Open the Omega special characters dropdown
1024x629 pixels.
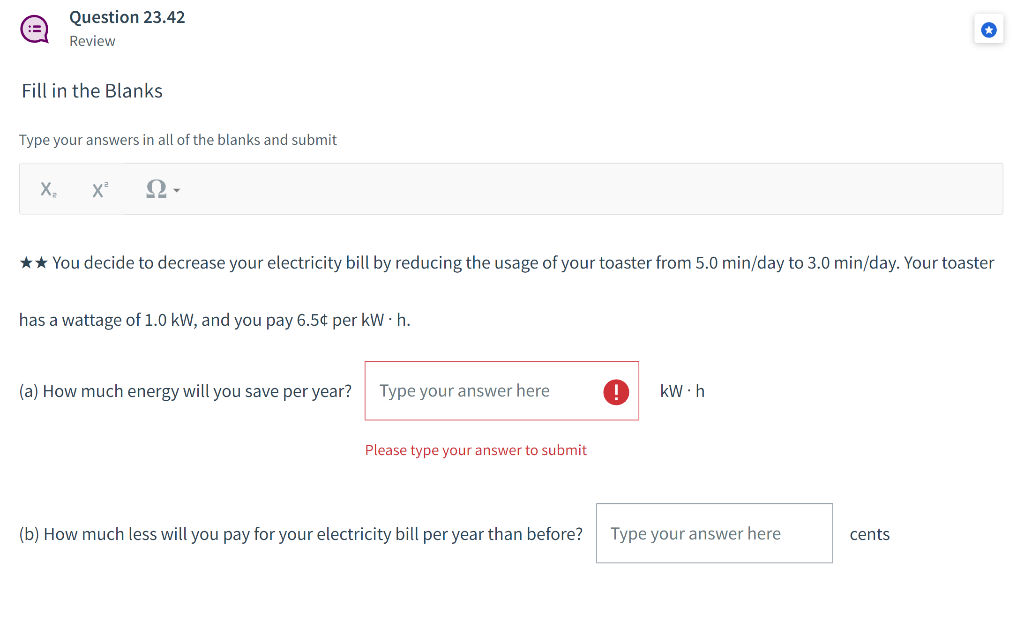click(x=162, y=189)
